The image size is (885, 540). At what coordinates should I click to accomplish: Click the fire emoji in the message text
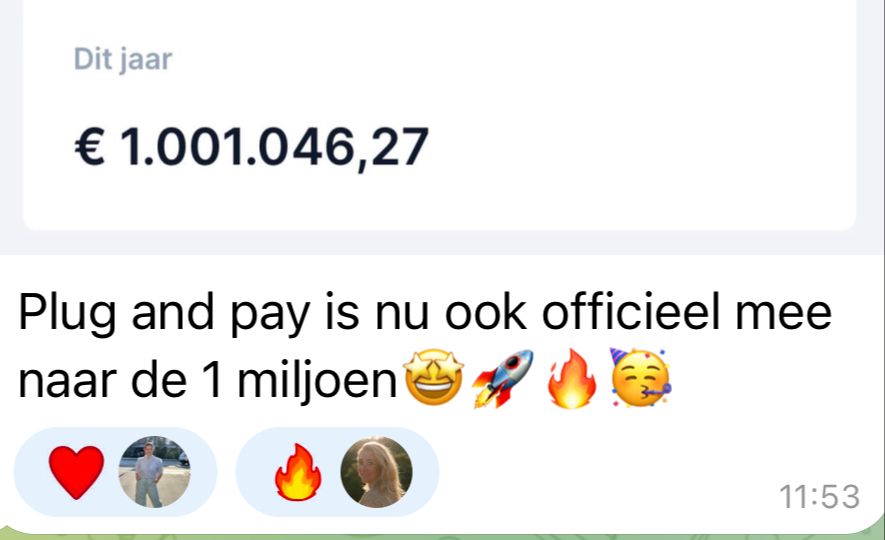(x=572, y=378)
